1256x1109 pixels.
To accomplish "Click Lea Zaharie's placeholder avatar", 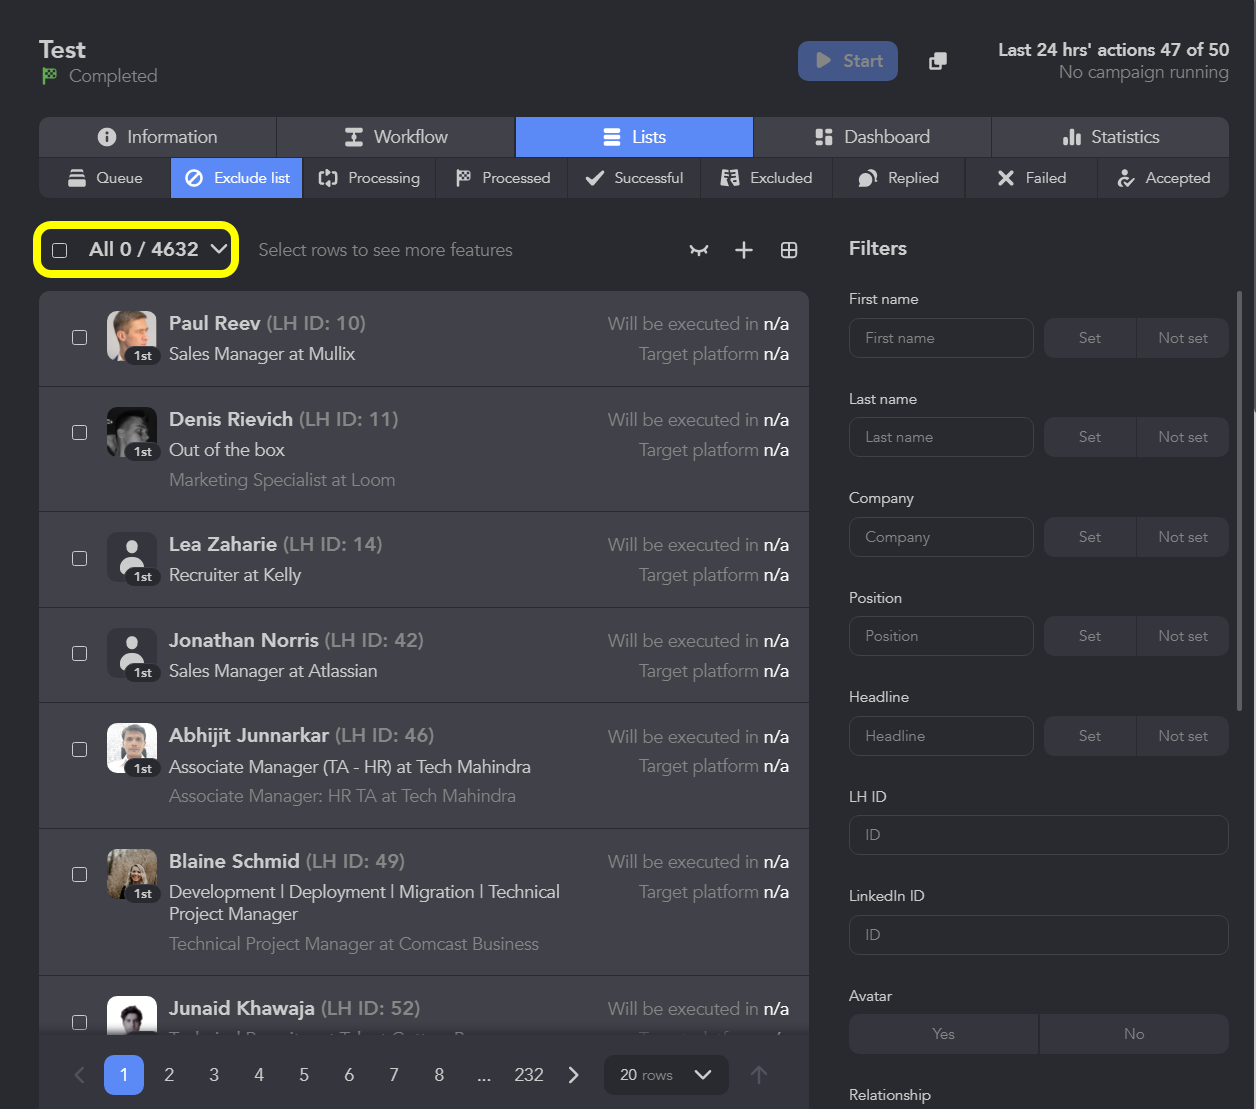I will 132,557.
